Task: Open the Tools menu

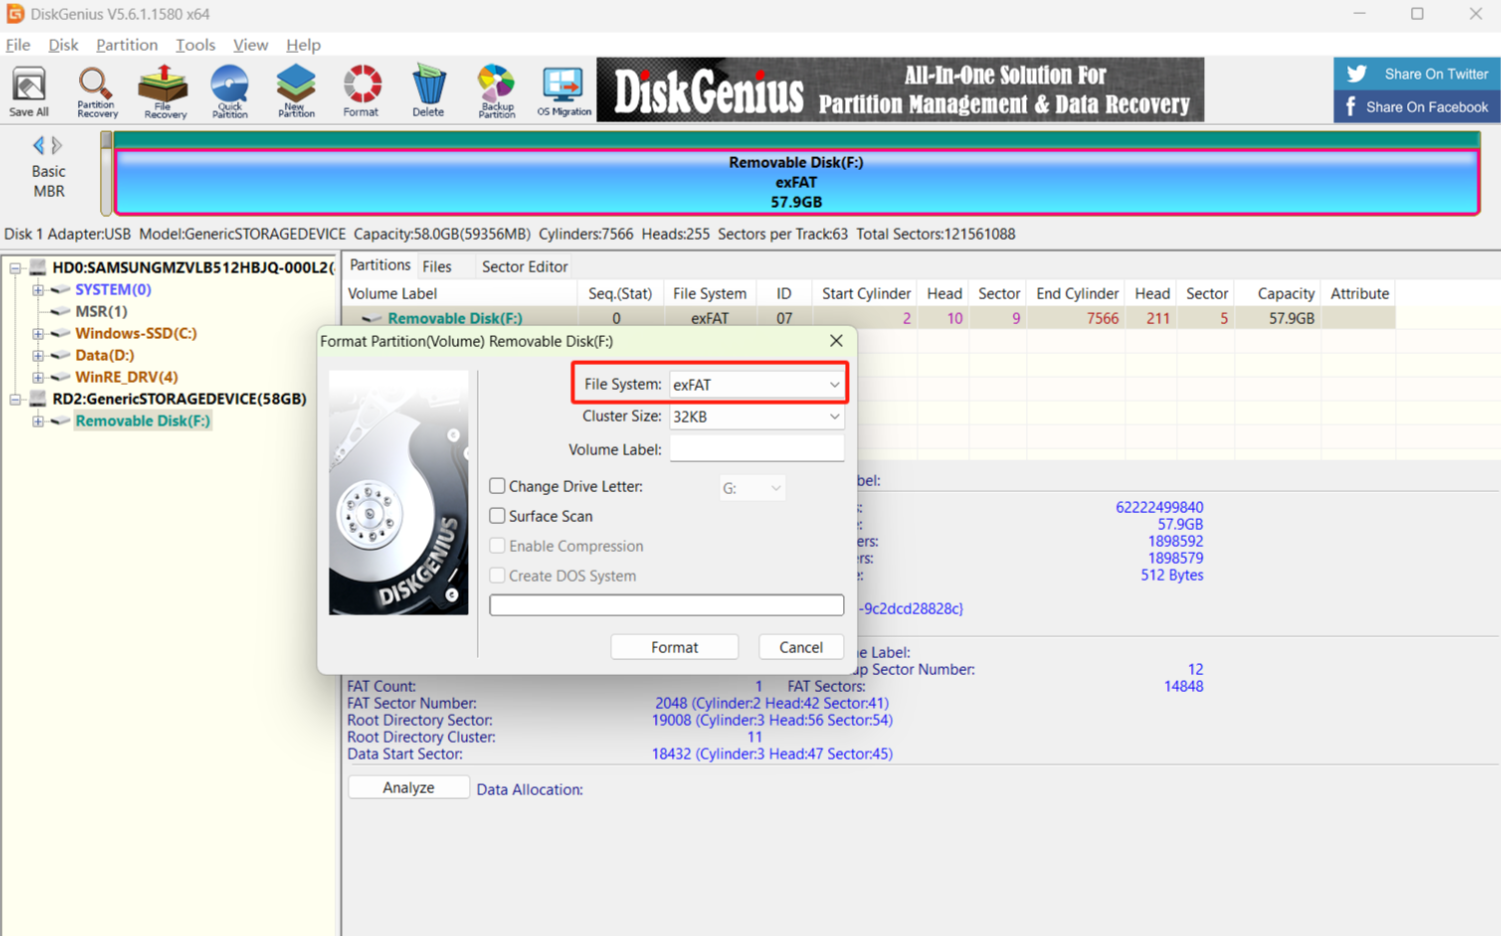Action: (x=195, y=45)
